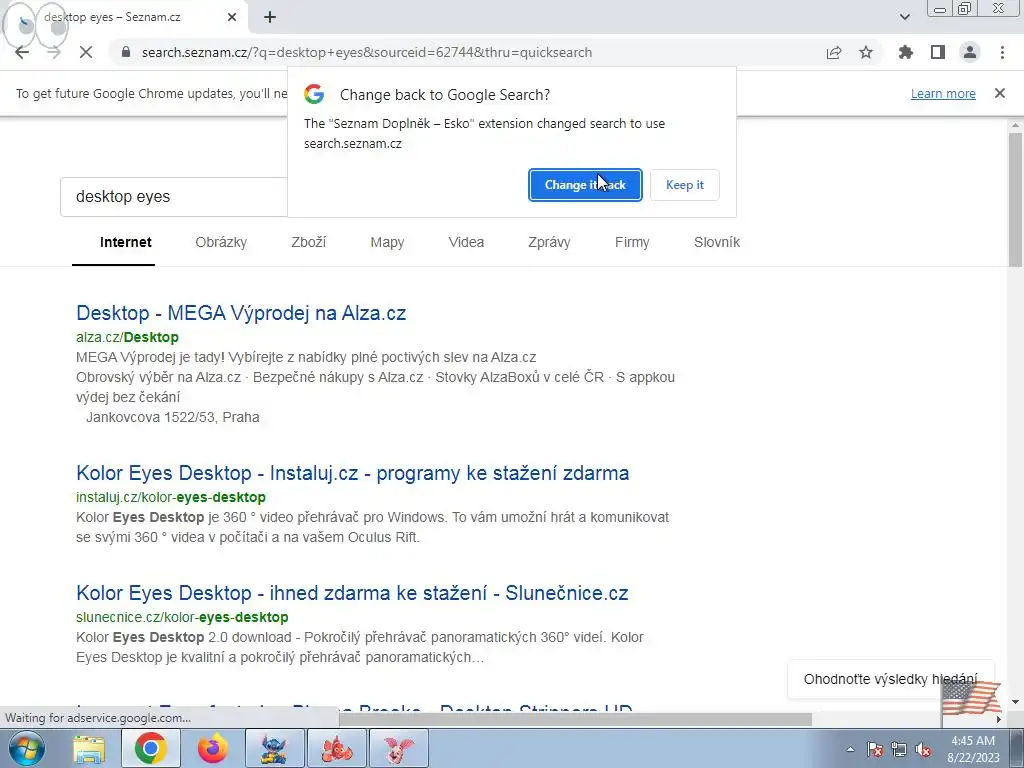Switch to the Zprávy tab

(549, 242)
